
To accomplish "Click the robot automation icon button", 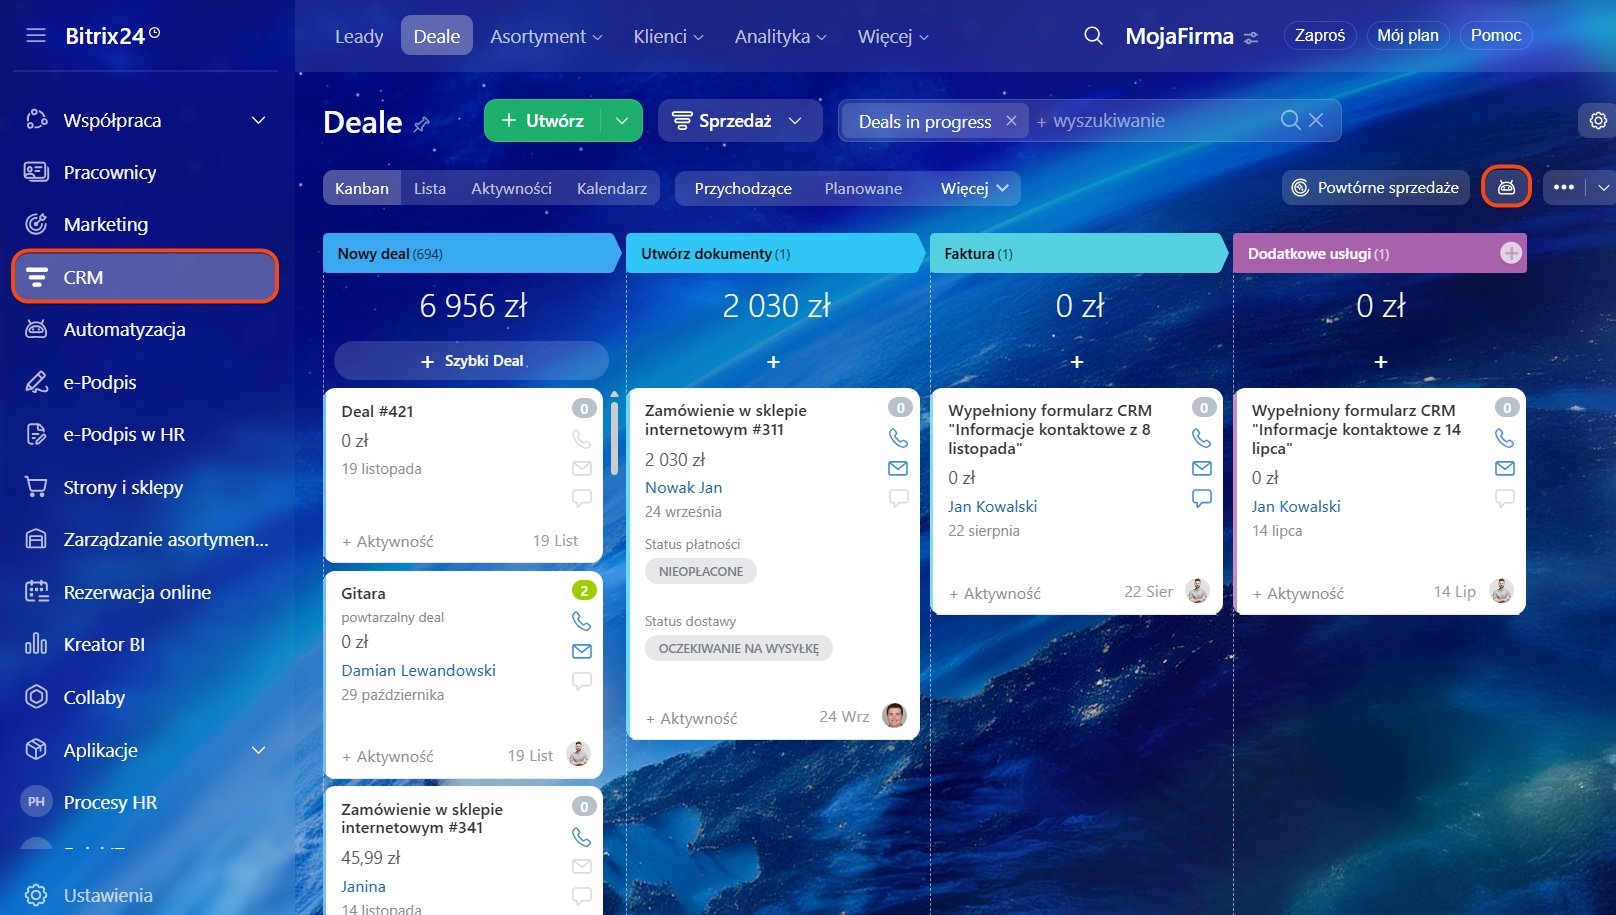I will (x=1505, y=187).
